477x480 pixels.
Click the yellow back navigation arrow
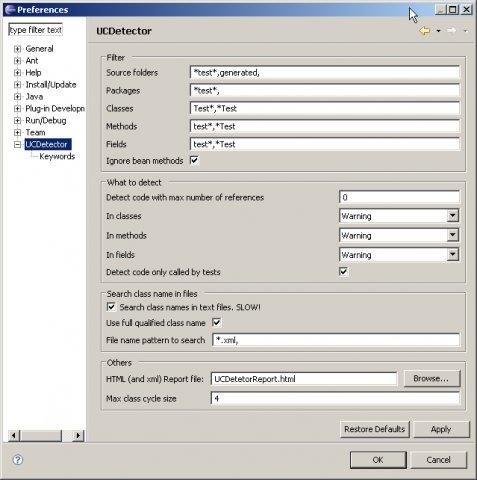coord(424,31)
